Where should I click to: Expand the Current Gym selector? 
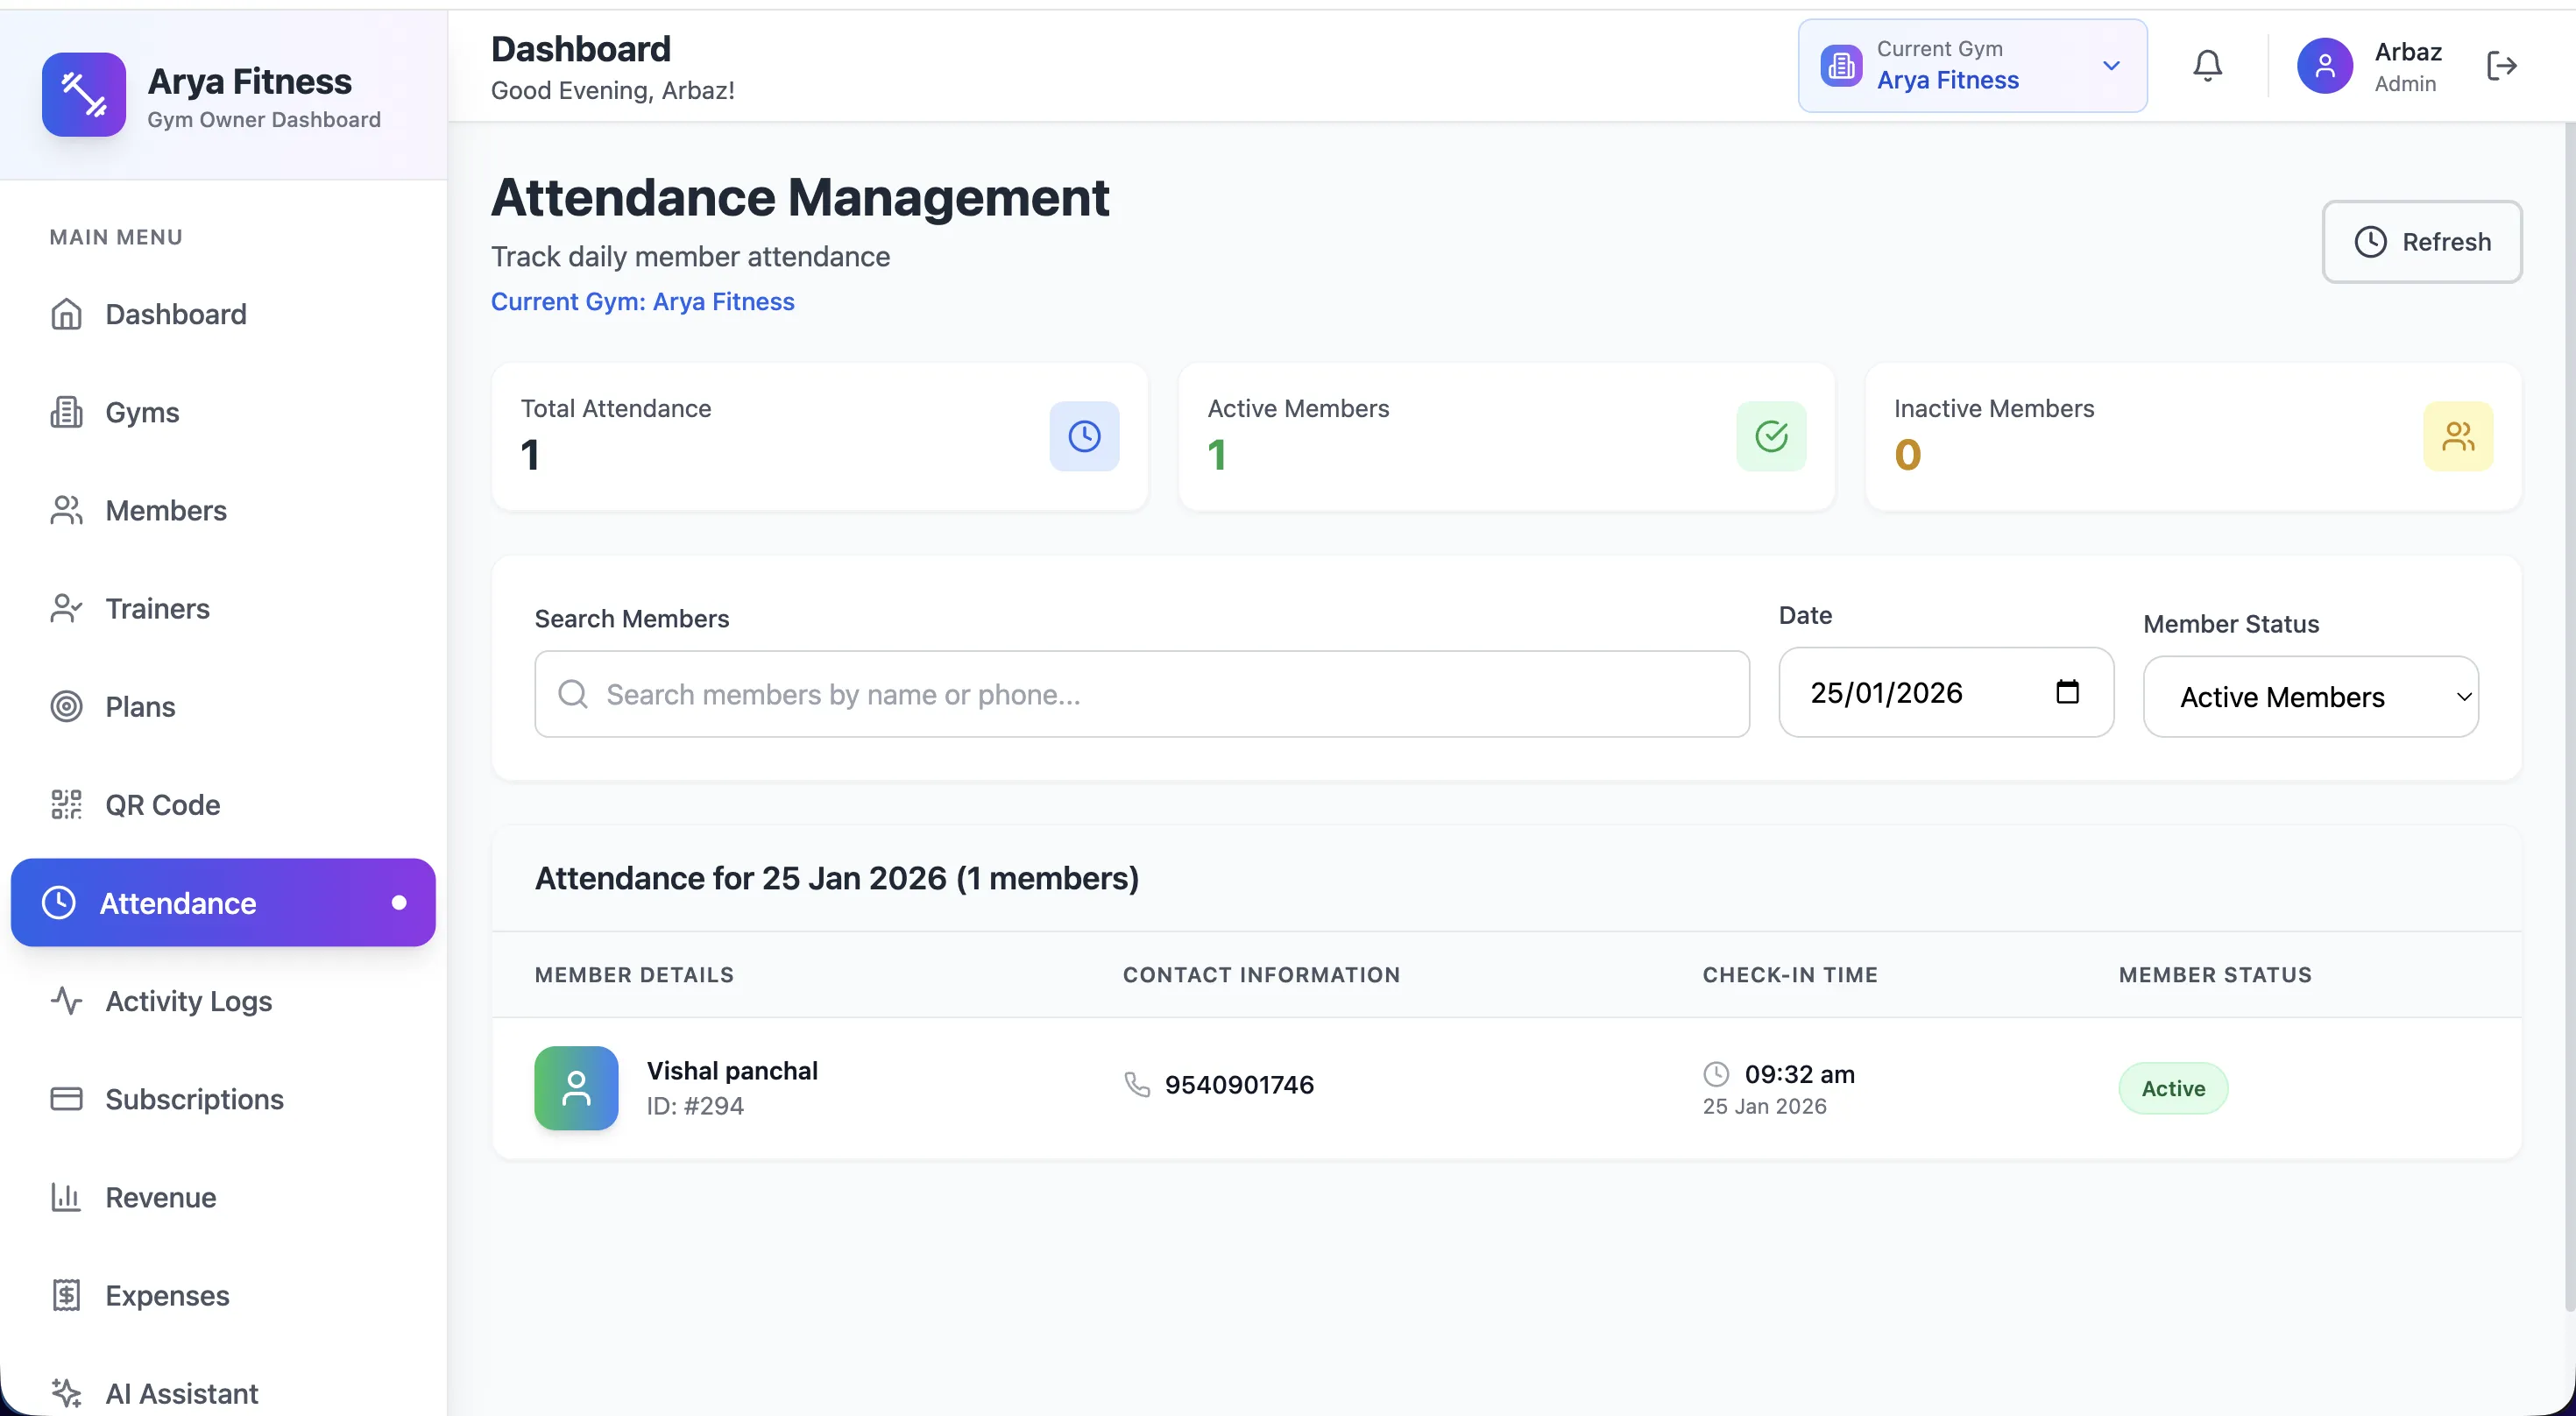(x=2110, y=66)
